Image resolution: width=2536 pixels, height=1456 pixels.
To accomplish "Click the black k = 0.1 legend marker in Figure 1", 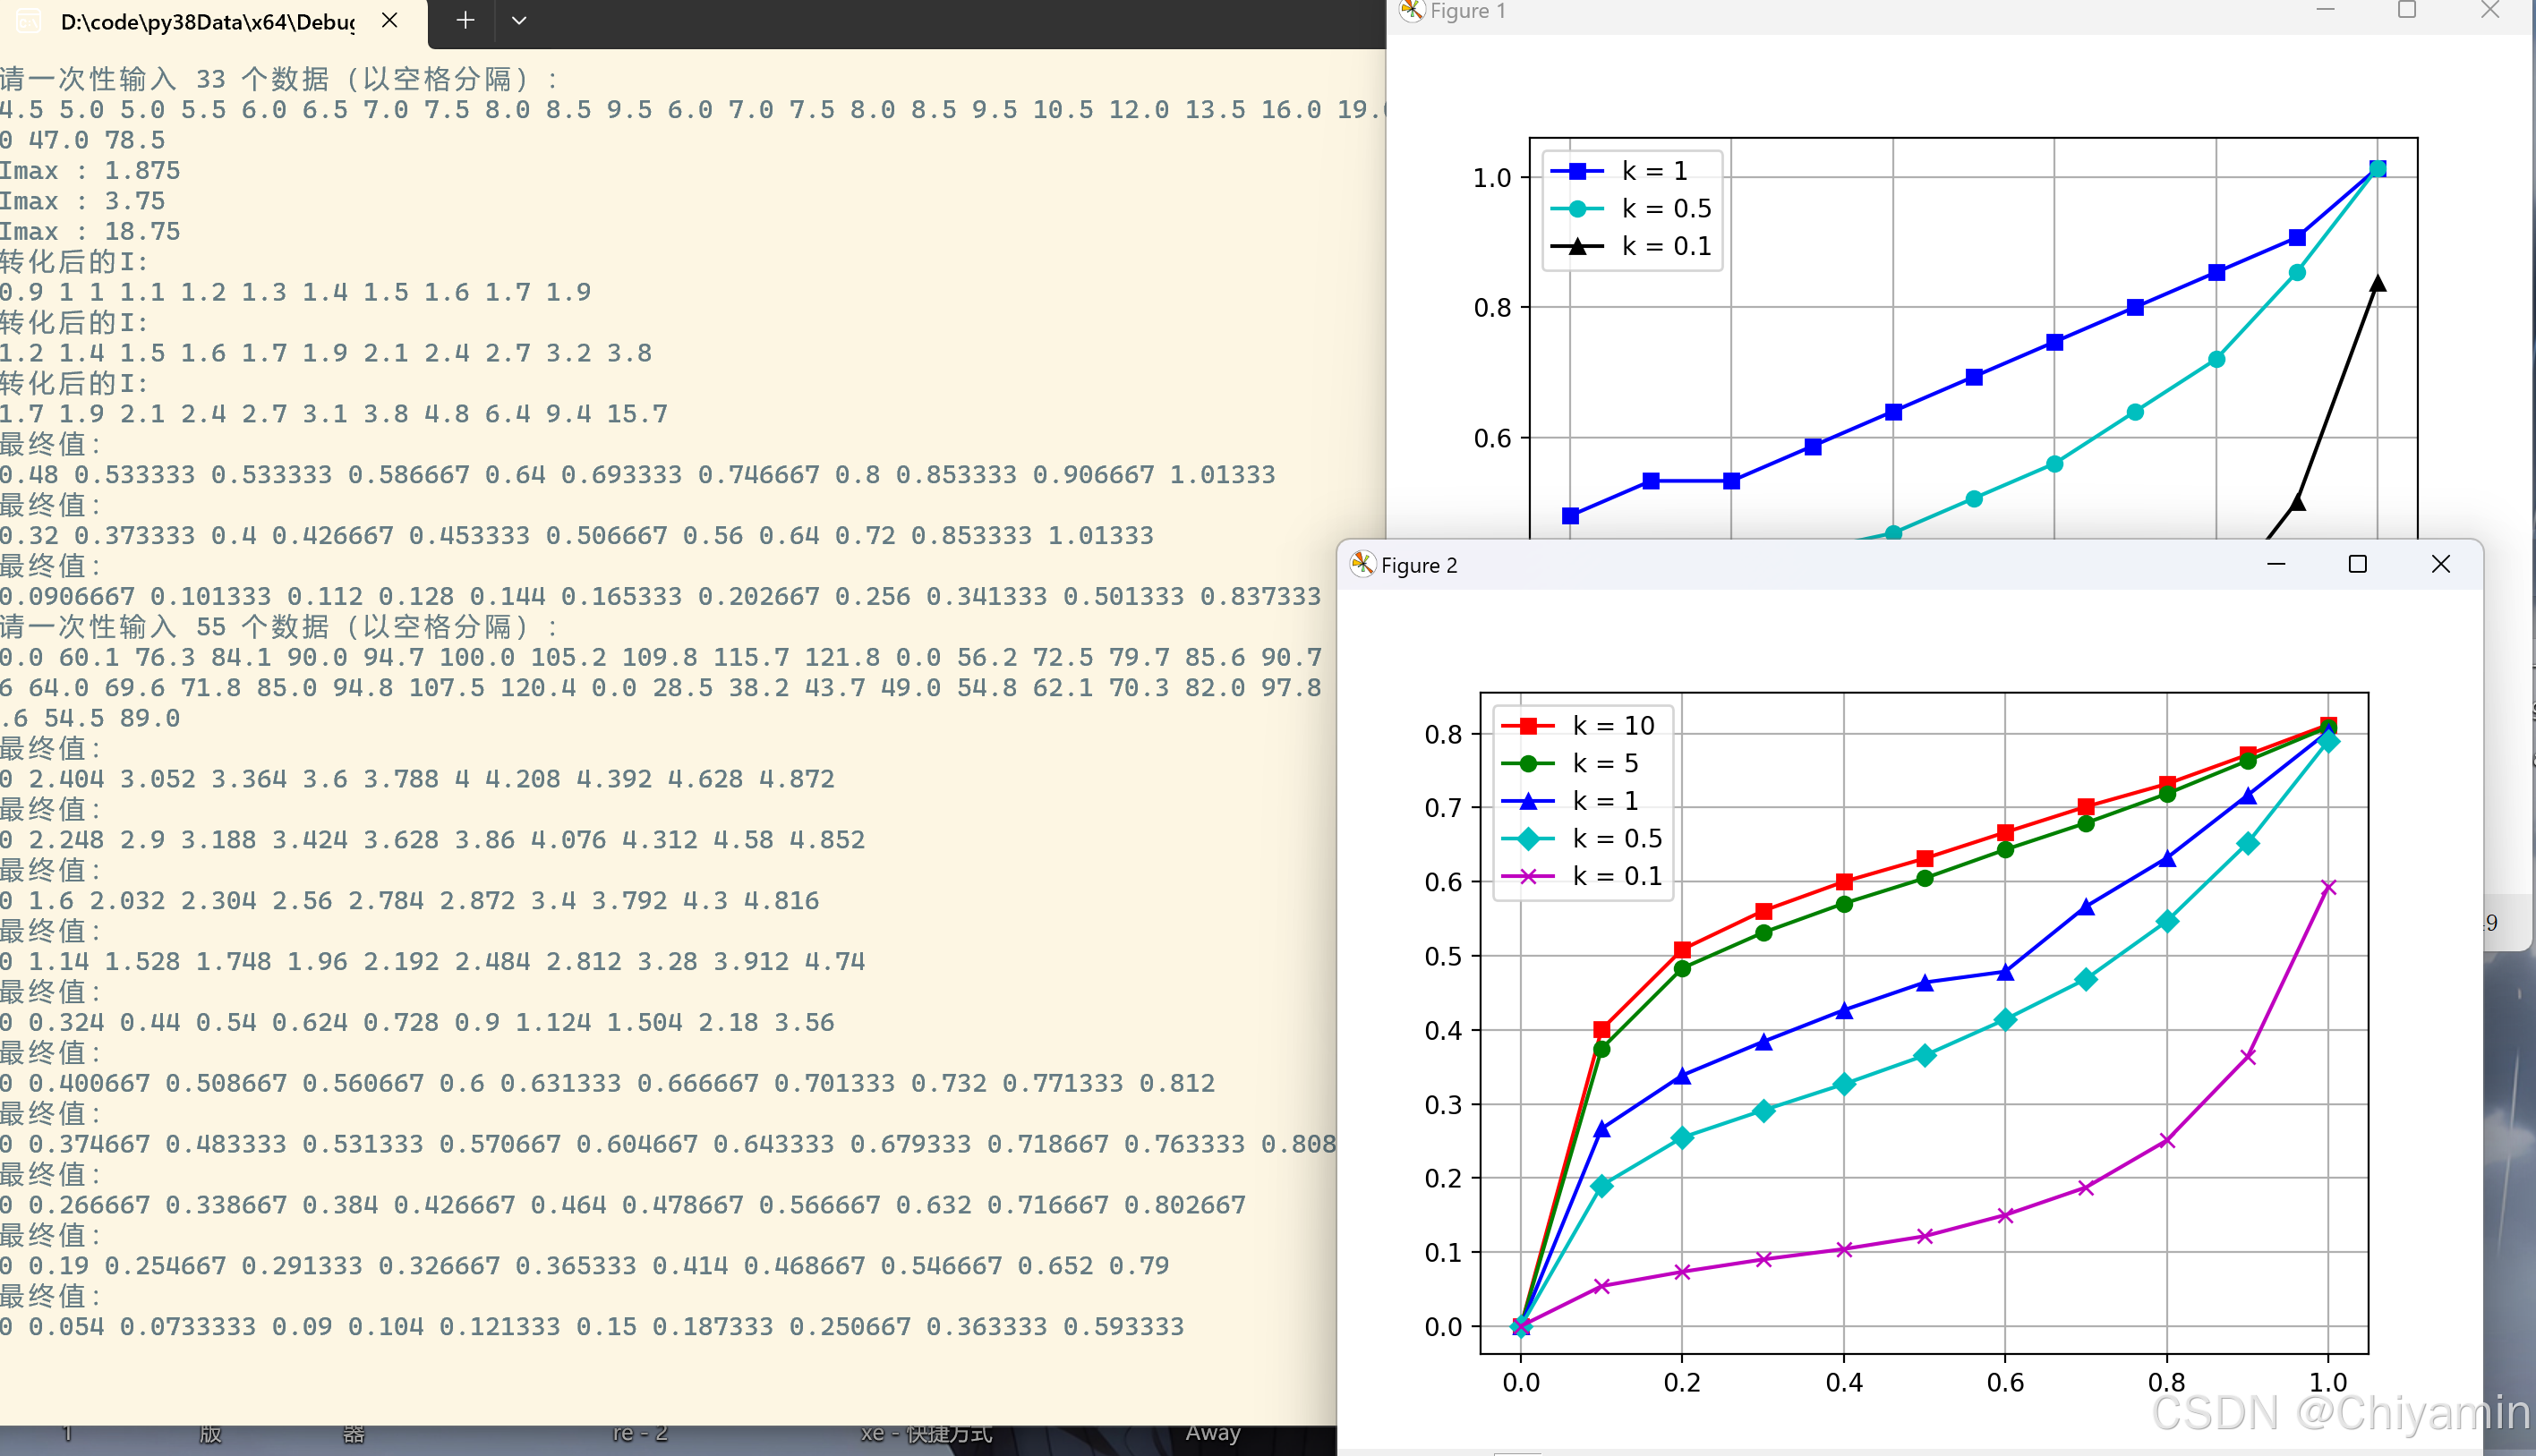I will [x=1577, y=246].
